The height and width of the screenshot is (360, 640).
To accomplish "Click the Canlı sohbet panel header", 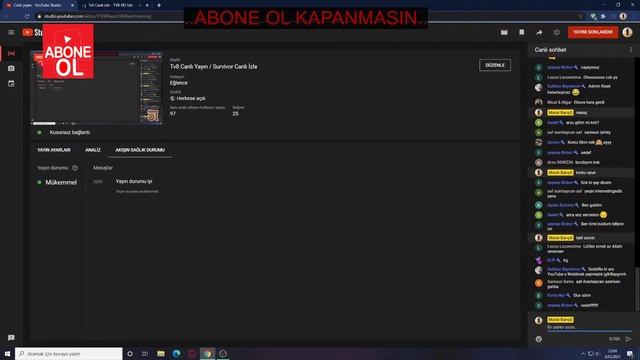I will tap(550, 50).
